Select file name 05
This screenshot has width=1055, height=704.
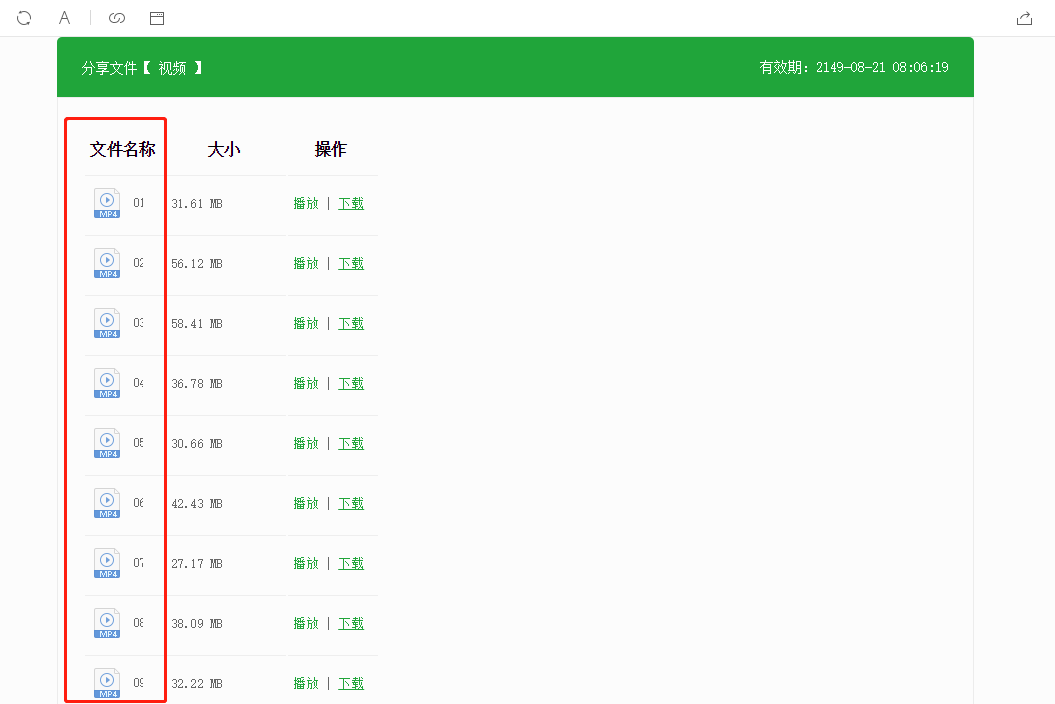pos(139,442)
